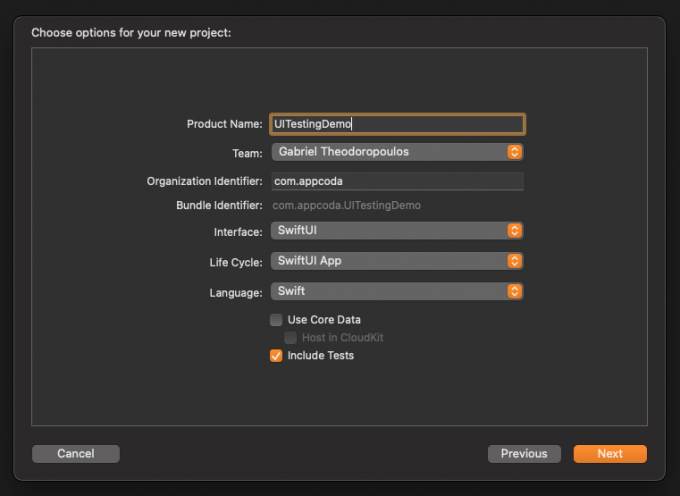Click the Product Name label
Screen dimensions: 680x496
(224, 124)
